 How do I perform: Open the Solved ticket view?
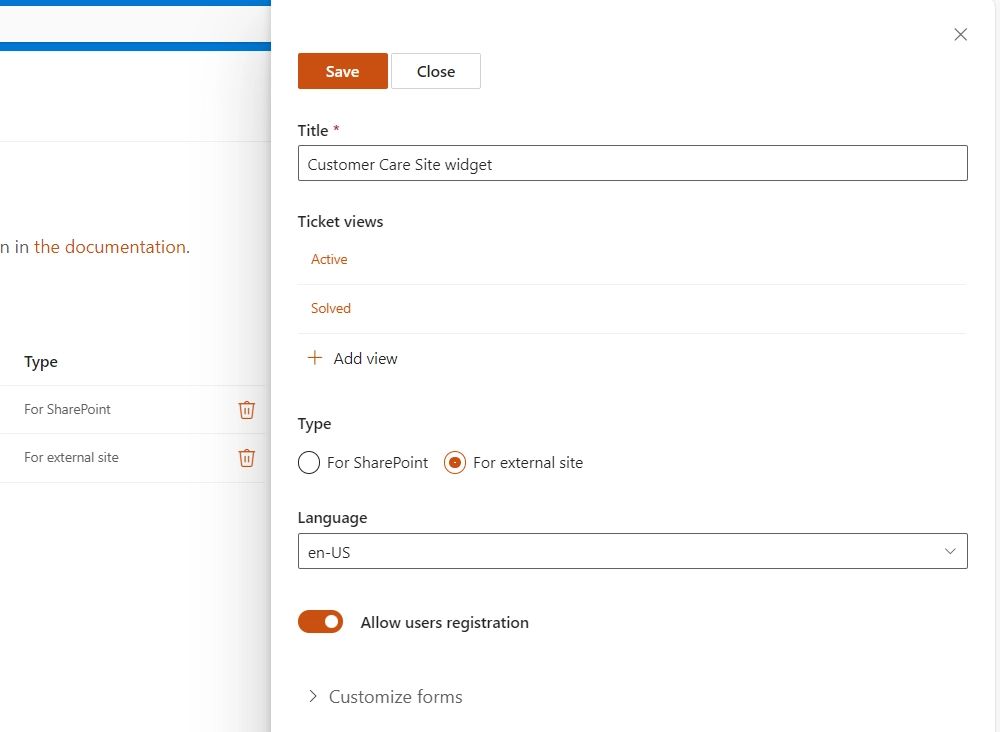tap(331, 309)
